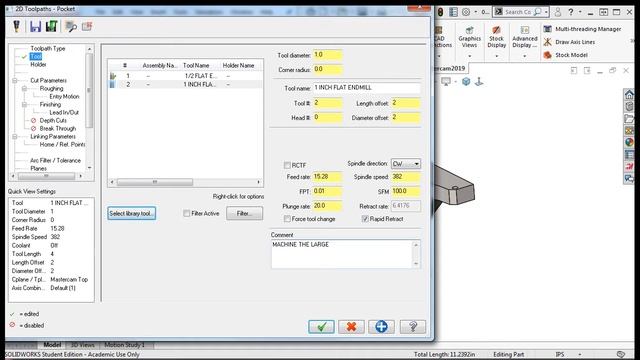Select the 1 INCH FLA... tool row
Viewport: 640px width, 360px height.
[x=185, y=84]
